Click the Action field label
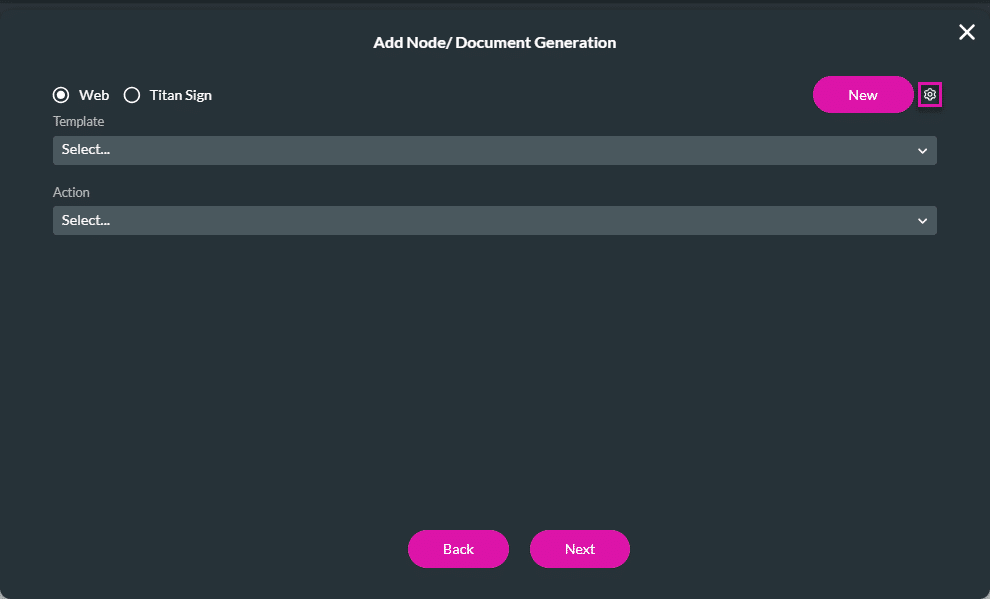Screen dimensions: 990x599 click(x=71, y=192)
